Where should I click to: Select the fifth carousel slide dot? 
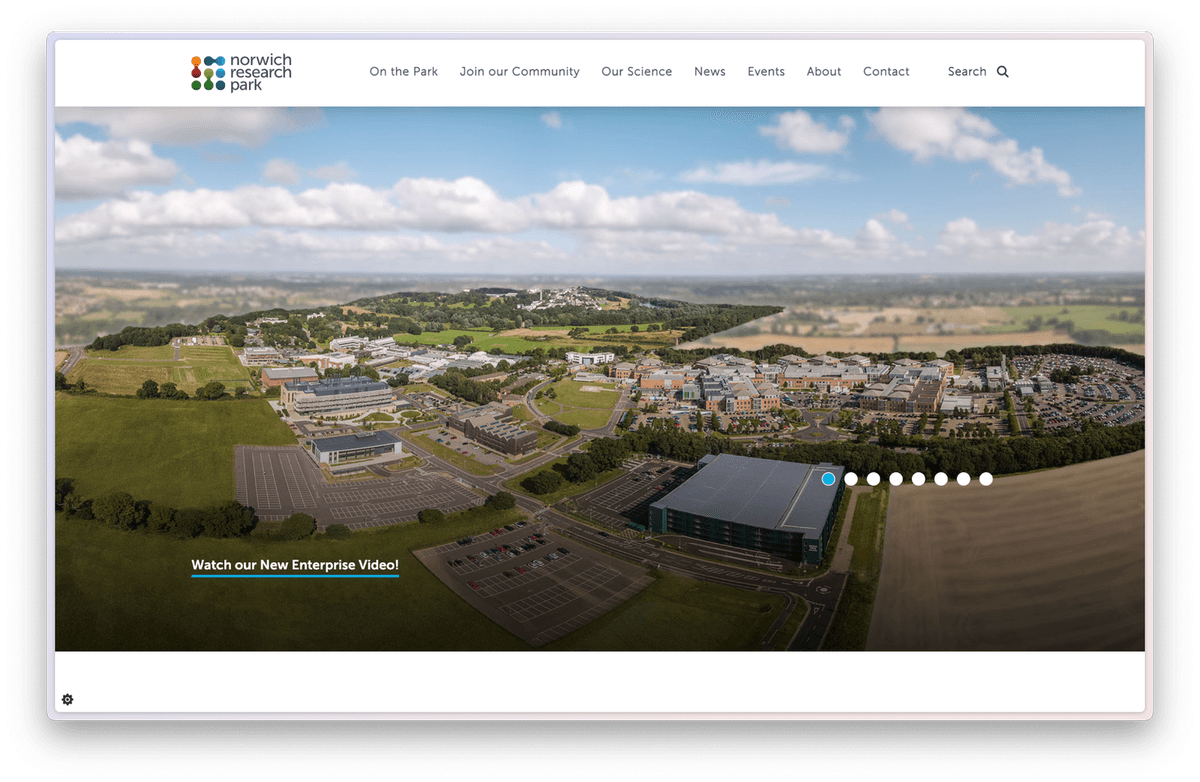(919, 479)
